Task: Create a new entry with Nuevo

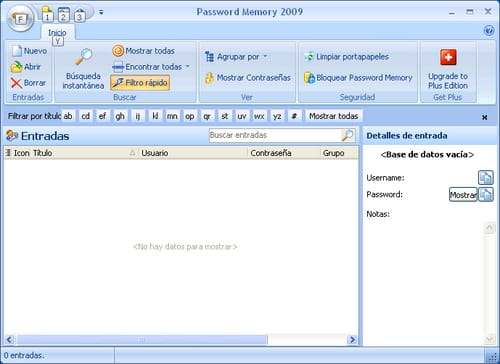Action: click(x=29, y=51)
